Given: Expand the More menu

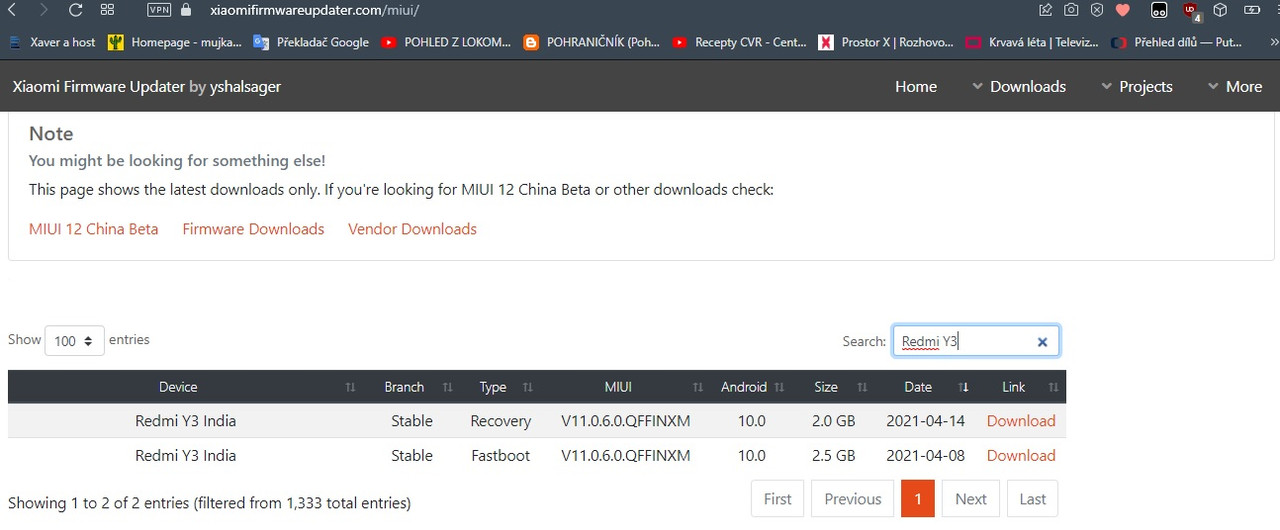Looking at the screenshot, I should [x=1235, y=86].
